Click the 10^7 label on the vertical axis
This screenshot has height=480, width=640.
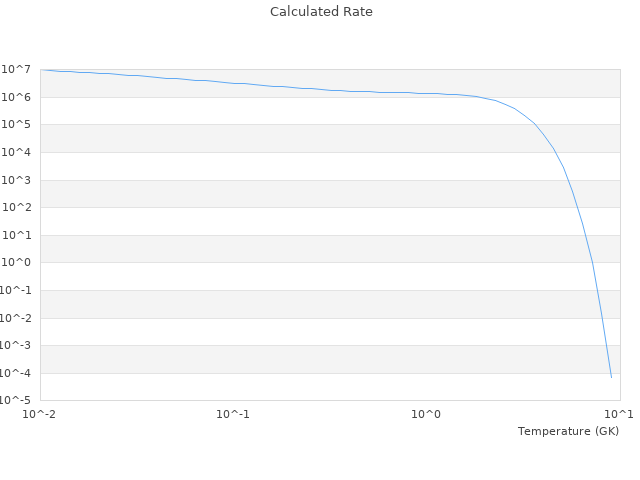click(18, 69)
